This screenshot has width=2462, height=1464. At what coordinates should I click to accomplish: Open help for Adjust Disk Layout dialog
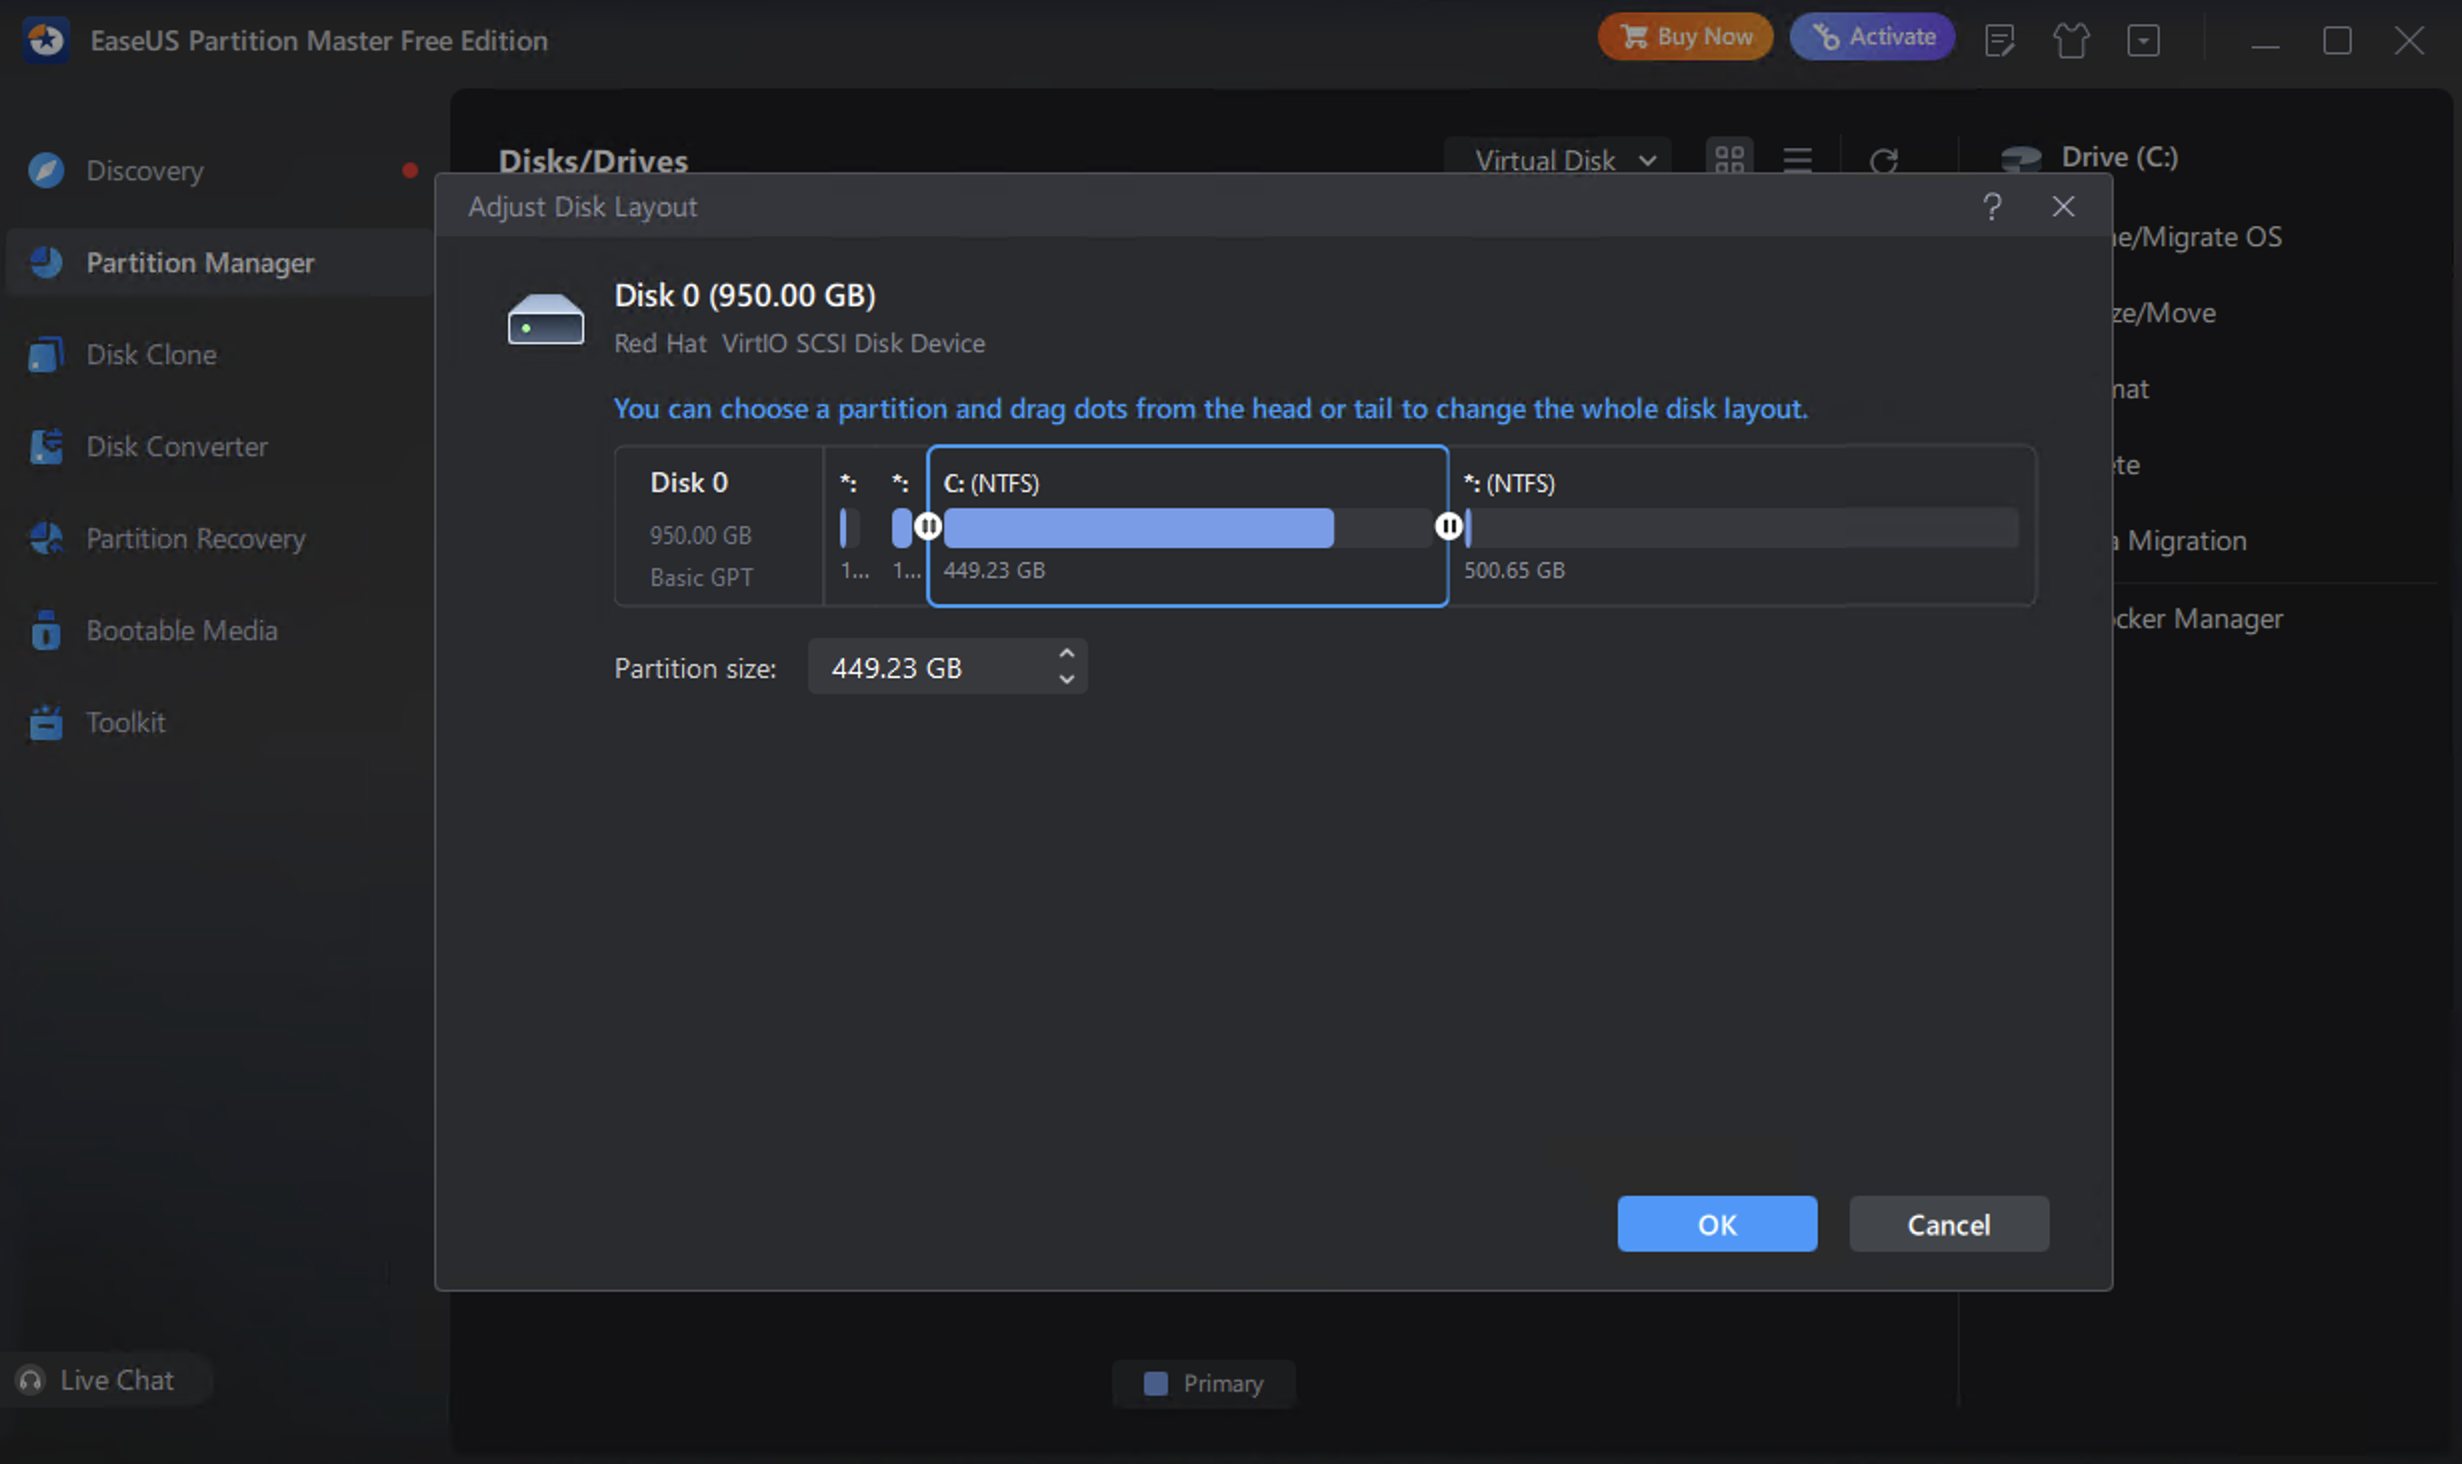pyautogui.click(x=1992, y=207)
